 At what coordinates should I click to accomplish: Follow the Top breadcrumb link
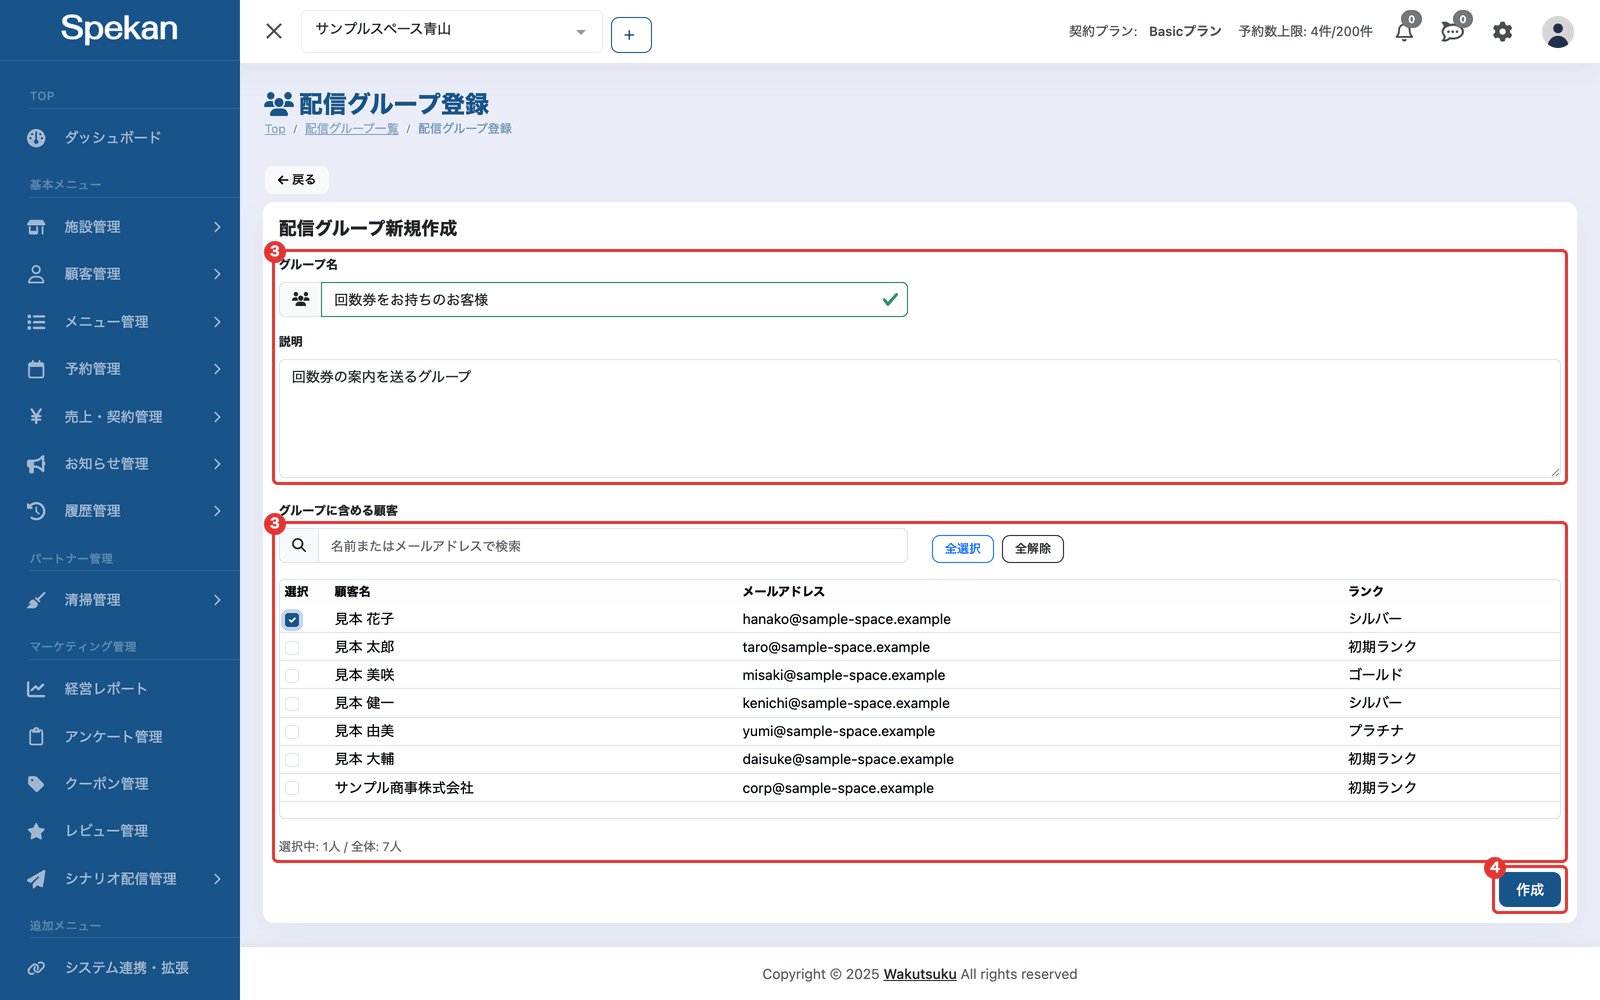[275, 129]
